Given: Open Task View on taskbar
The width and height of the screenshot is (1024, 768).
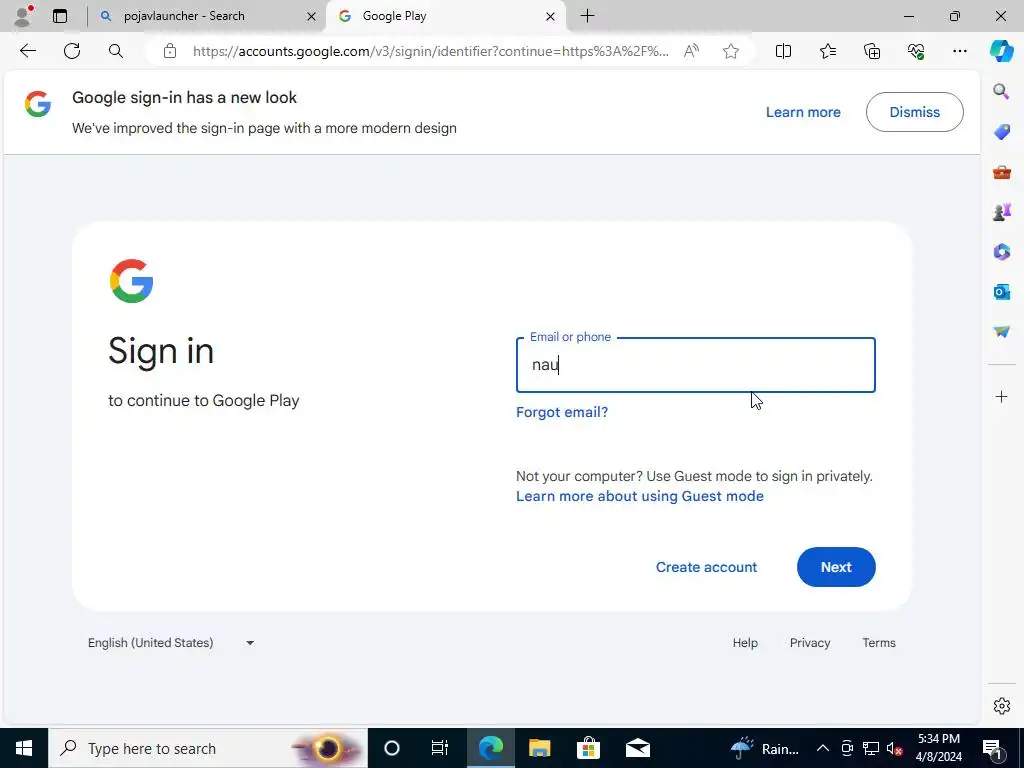Looking at the screenshot, I should 440,748.
